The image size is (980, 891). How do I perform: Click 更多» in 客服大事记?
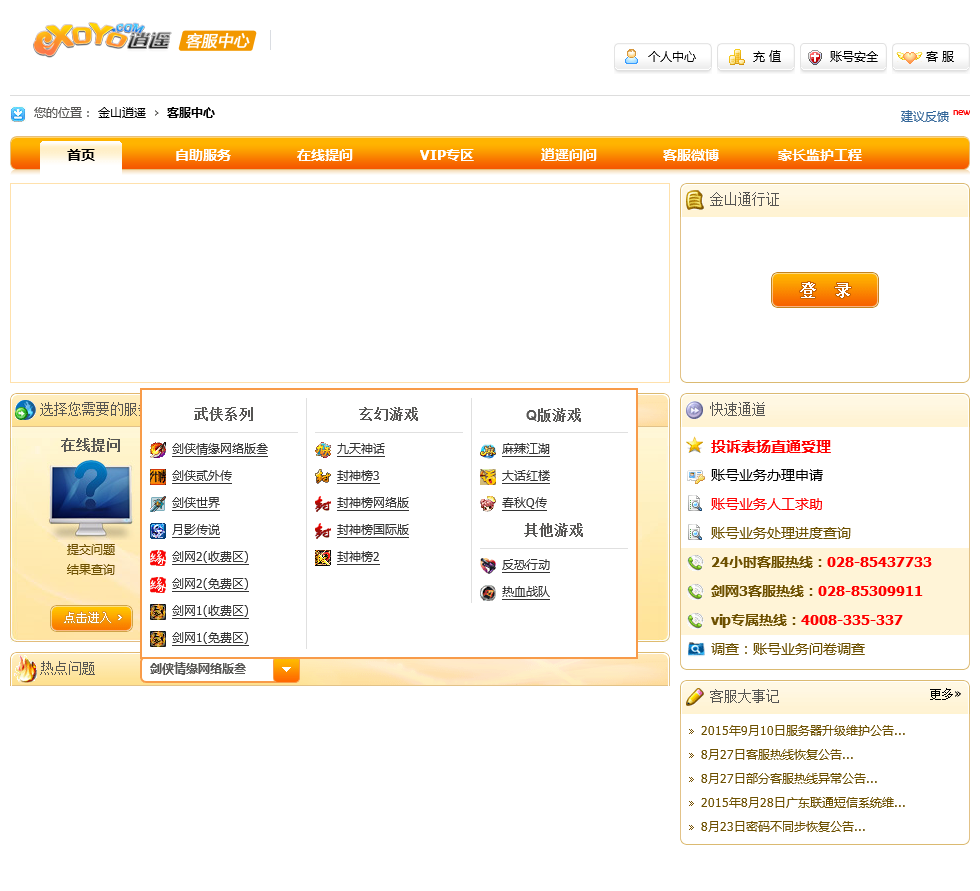click(945, 694)
